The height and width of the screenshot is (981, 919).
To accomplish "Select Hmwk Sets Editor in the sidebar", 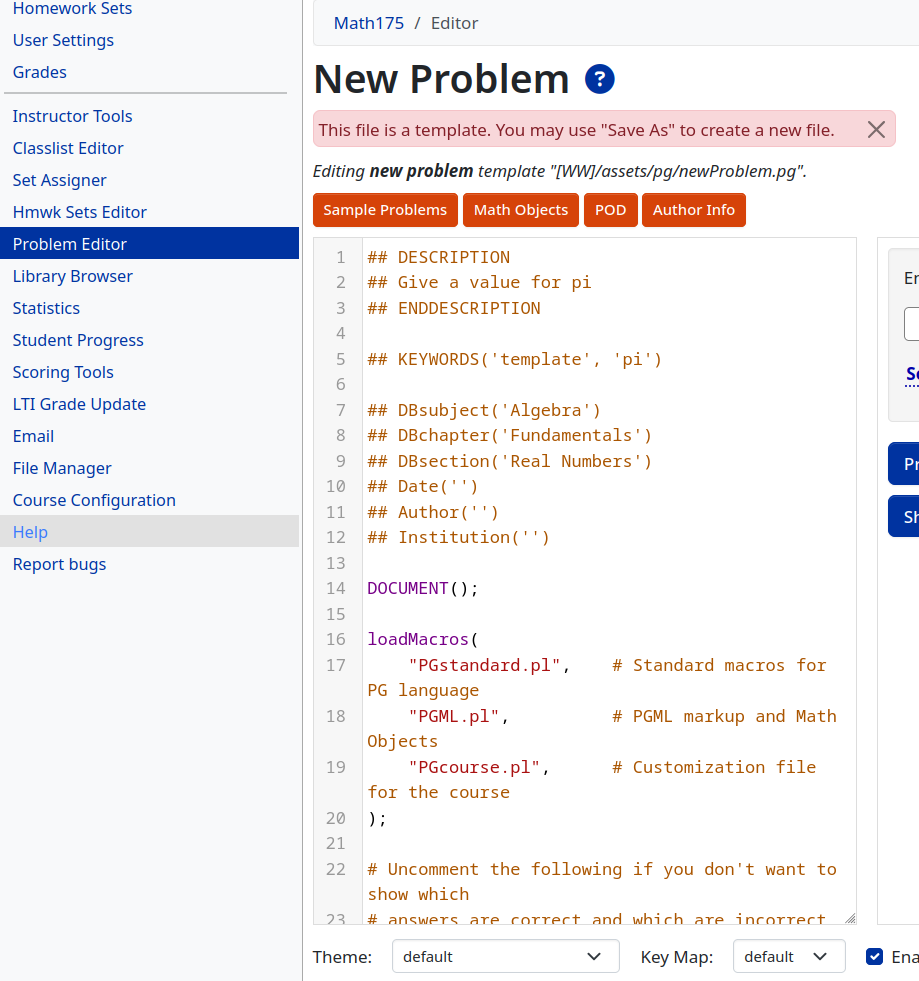I will 78,212.
